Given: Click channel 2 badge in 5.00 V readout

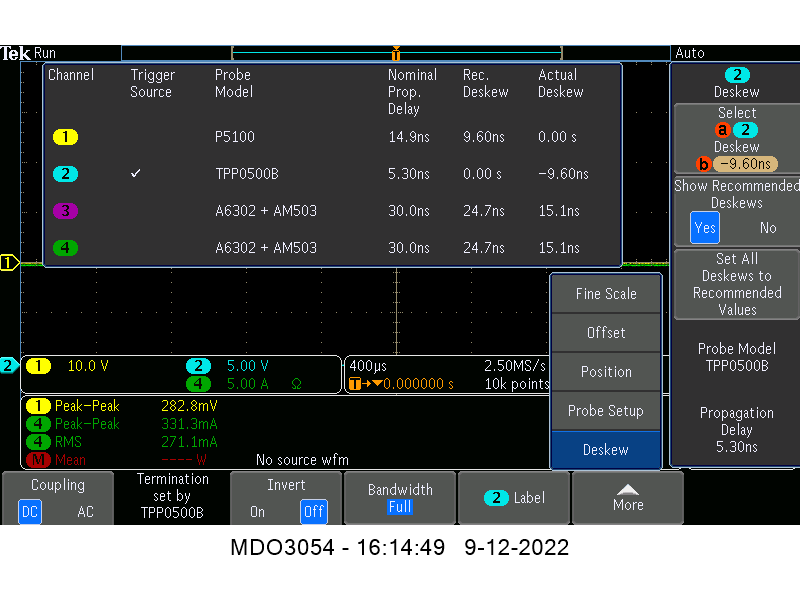Looking at the screenshot, I should coord(198,366).
